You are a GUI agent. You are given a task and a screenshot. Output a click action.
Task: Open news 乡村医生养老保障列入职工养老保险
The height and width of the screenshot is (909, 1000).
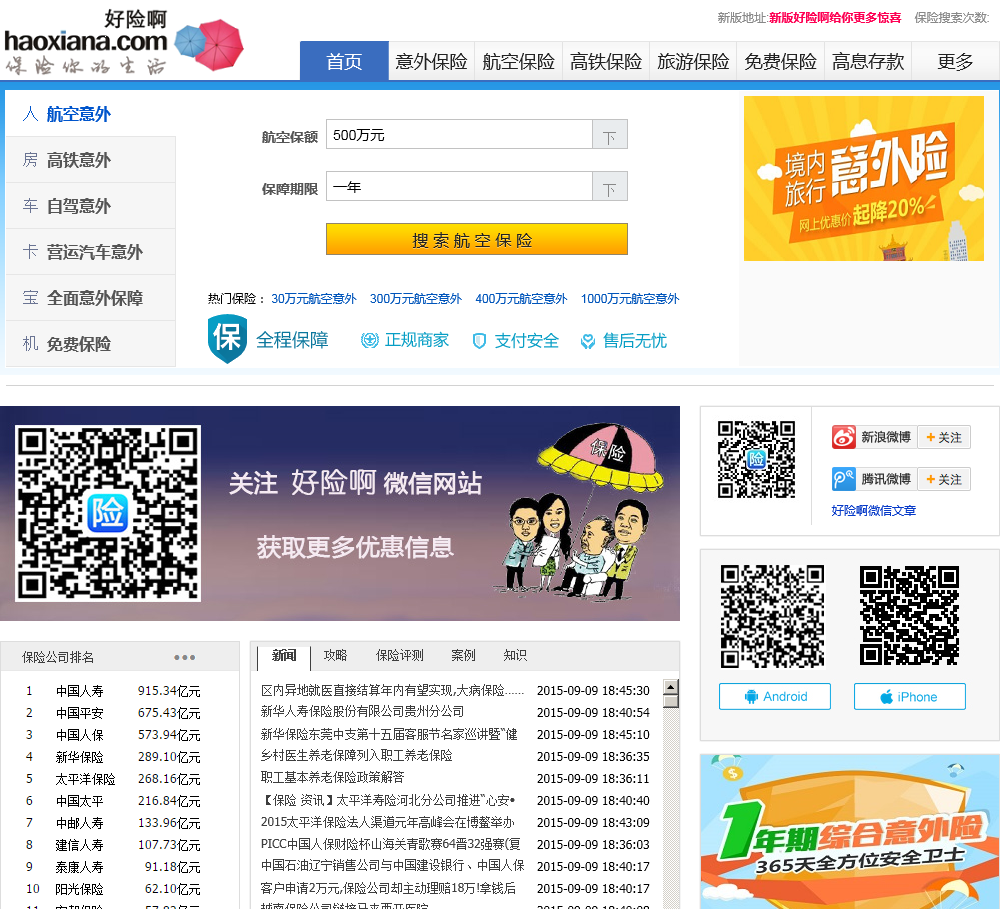point(357,756)
